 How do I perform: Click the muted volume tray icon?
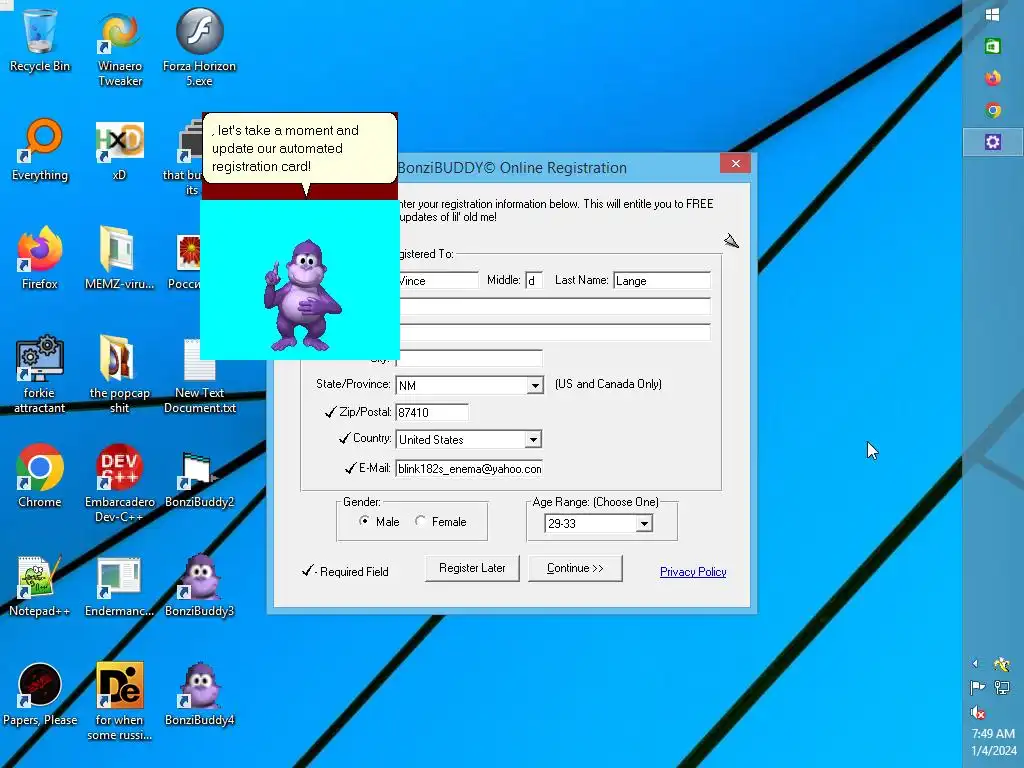[978, 712]
